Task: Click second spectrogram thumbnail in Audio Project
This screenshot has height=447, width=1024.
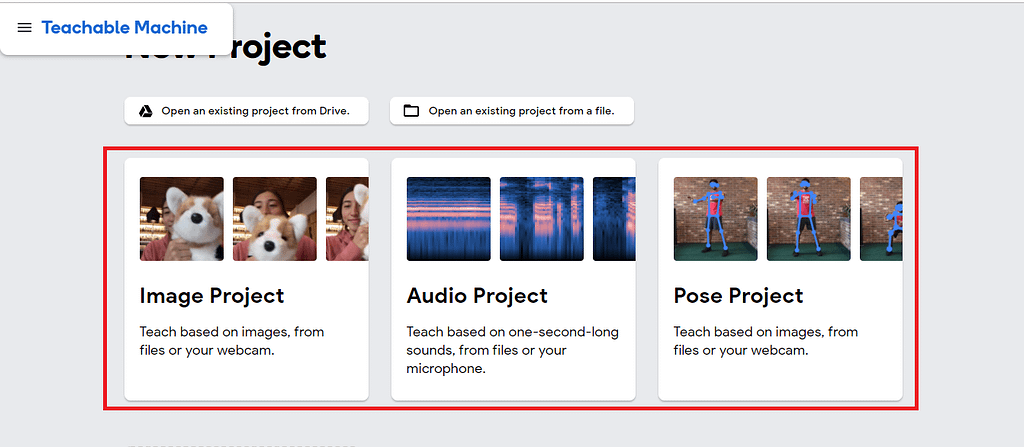Action: pos(541,219)
